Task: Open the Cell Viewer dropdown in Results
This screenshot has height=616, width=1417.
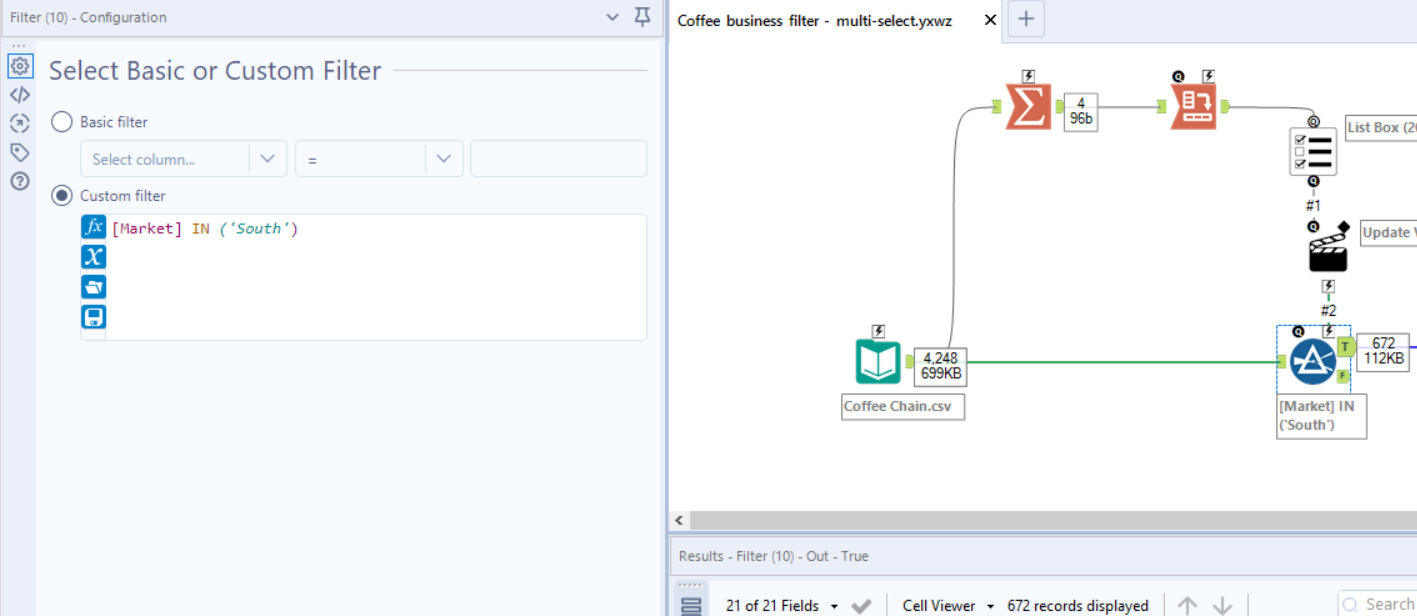Action: coord(944,605)
